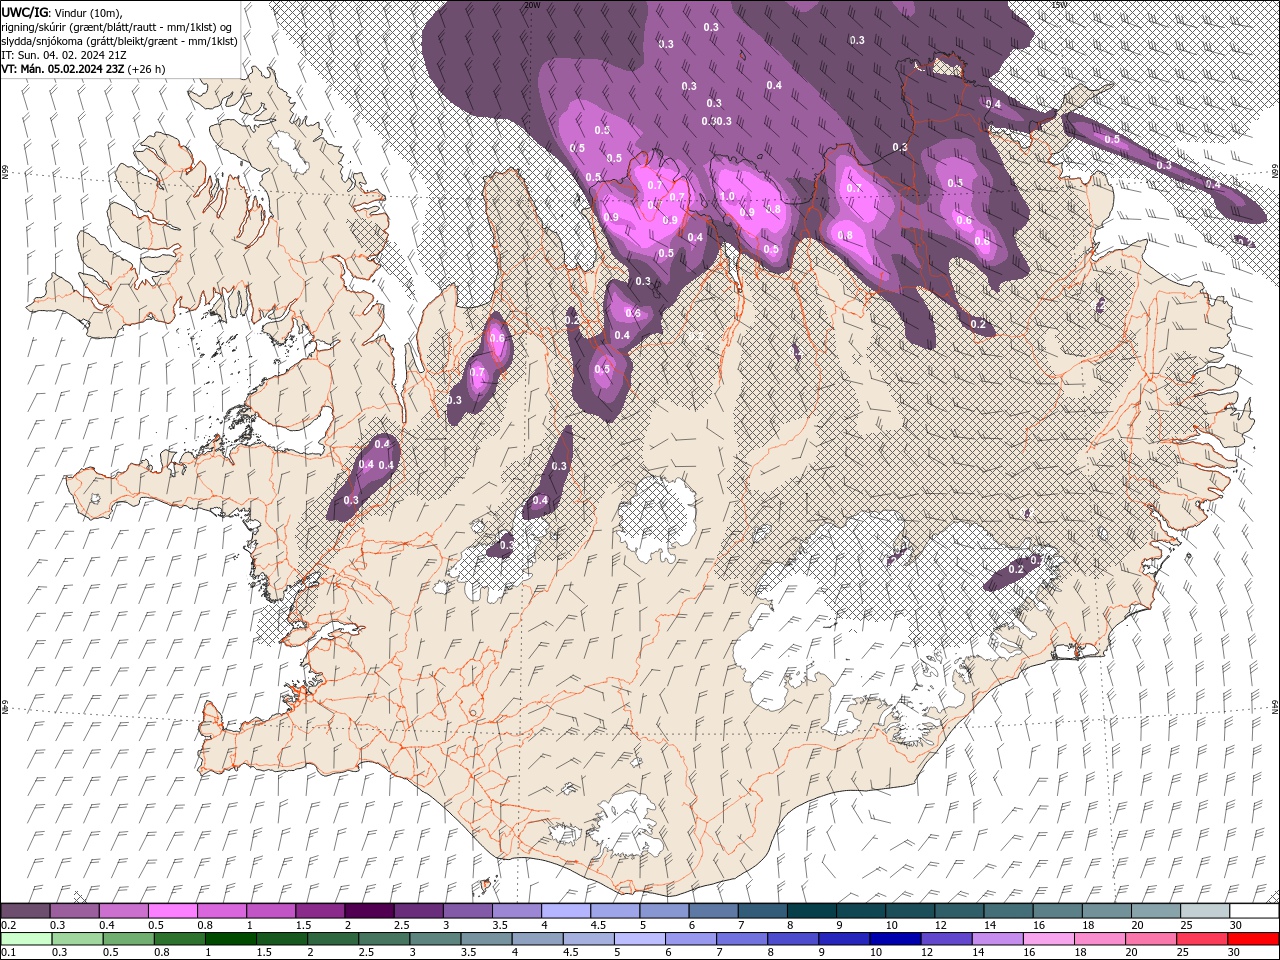Image resolution: width=1280 pixels, height=960 pixels.
Task: Select the pale lavender 5 swatch in rain legend
Action: click(x=640, y=939)
